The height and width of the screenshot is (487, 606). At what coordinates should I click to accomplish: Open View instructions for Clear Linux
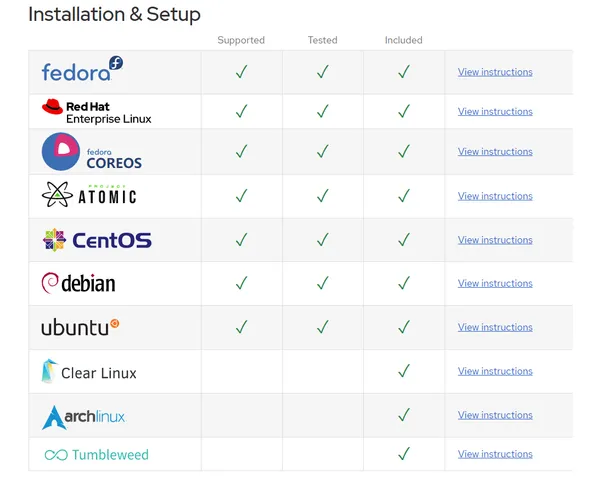tap(495, 371)
